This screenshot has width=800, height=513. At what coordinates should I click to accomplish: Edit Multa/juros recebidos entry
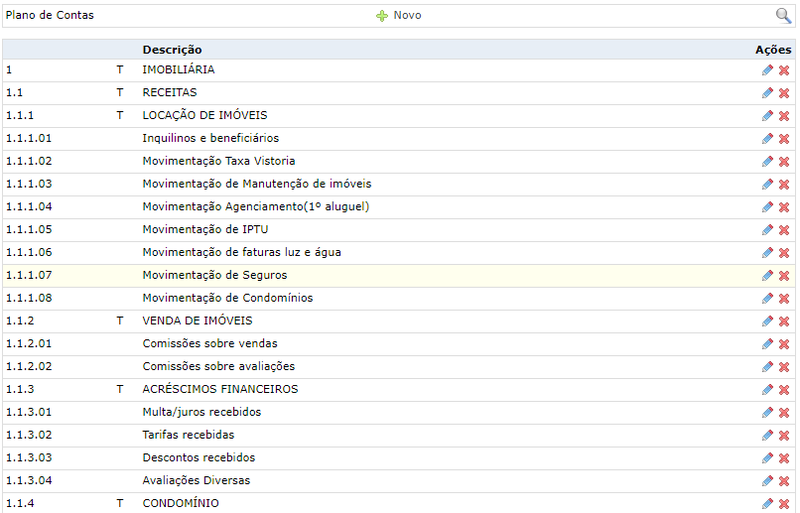767,412
